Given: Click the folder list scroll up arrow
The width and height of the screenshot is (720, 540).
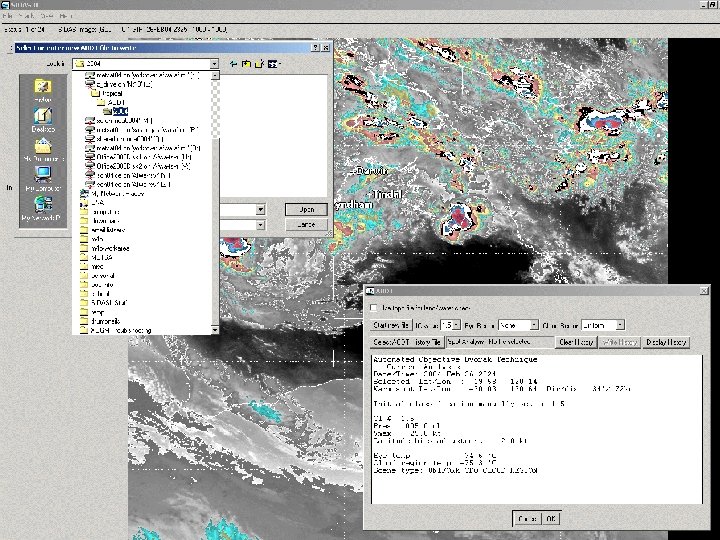Looking at the screenshot, I should (214, 75).
